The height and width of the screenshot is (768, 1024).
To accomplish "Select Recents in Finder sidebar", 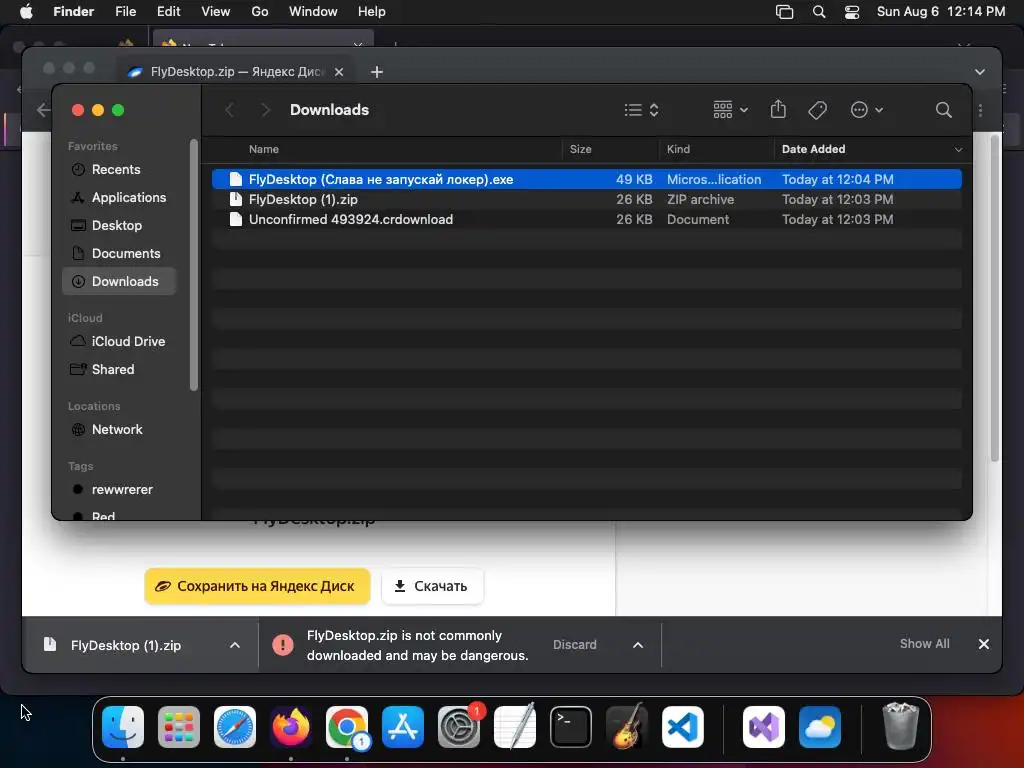I will click(x=118, y=170).
